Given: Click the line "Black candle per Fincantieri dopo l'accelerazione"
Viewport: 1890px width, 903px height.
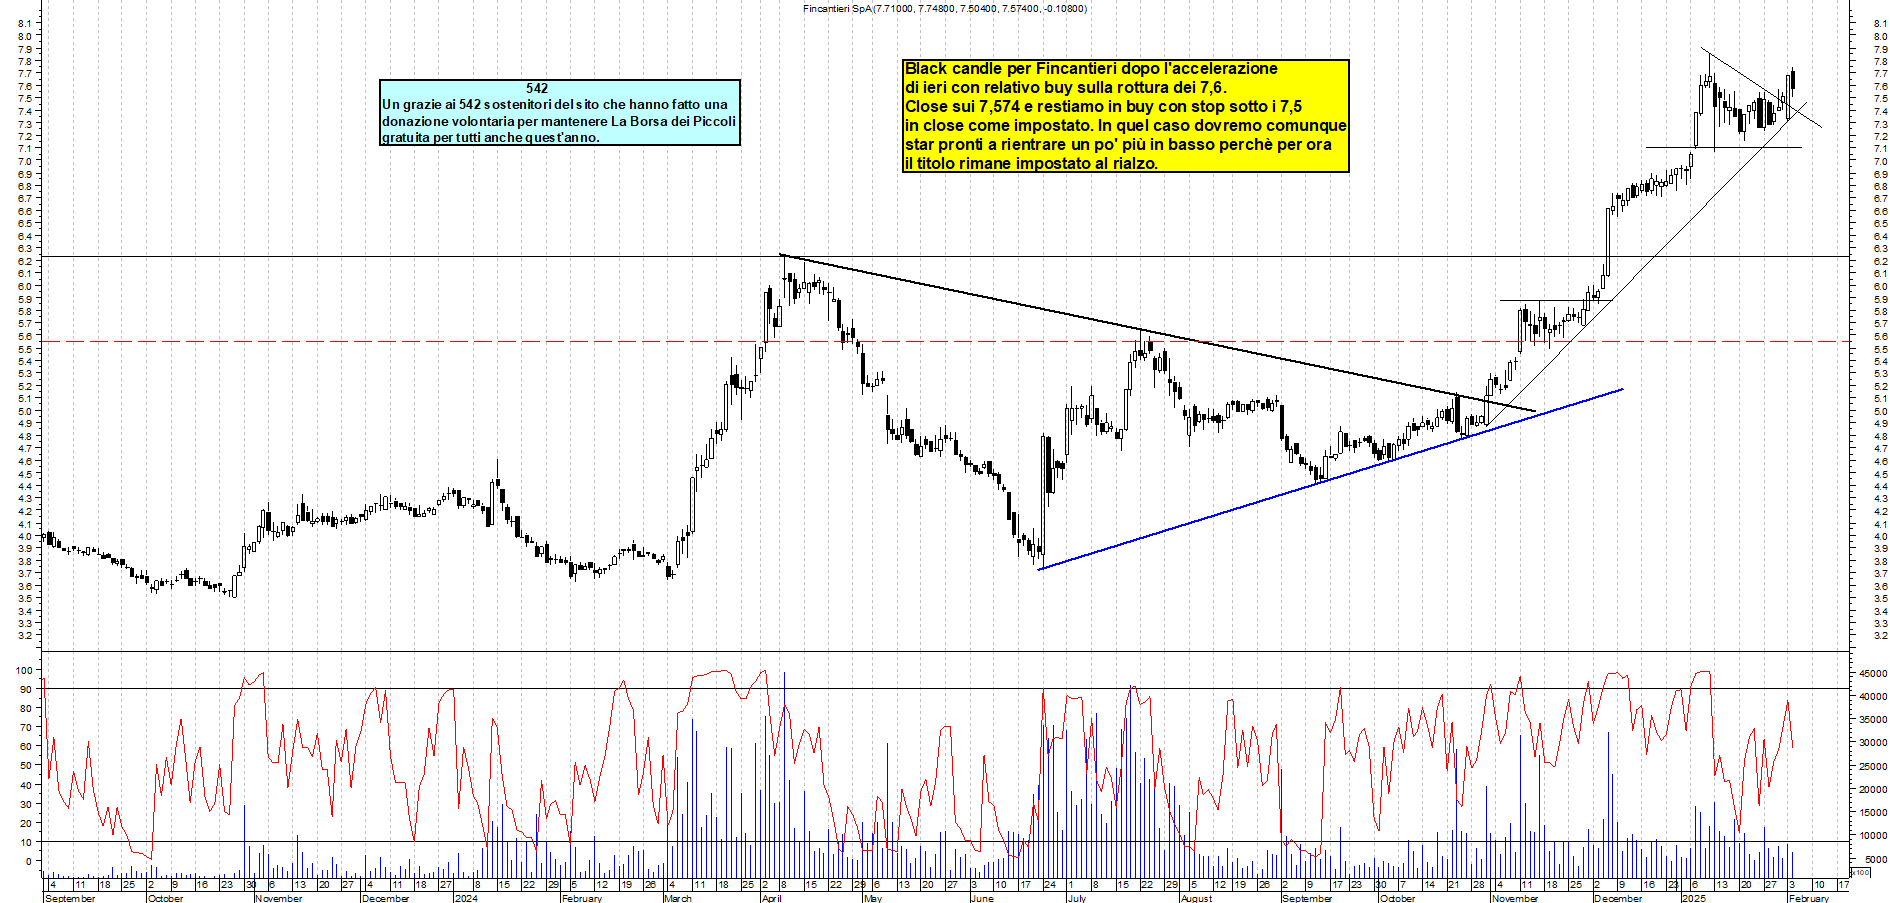Looking at the screenshot, I should coord(1091,69).
